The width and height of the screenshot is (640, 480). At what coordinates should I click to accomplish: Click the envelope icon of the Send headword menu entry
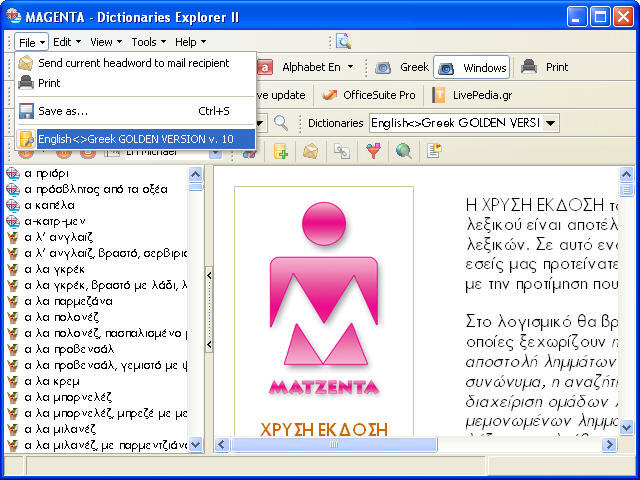(26, 63)
